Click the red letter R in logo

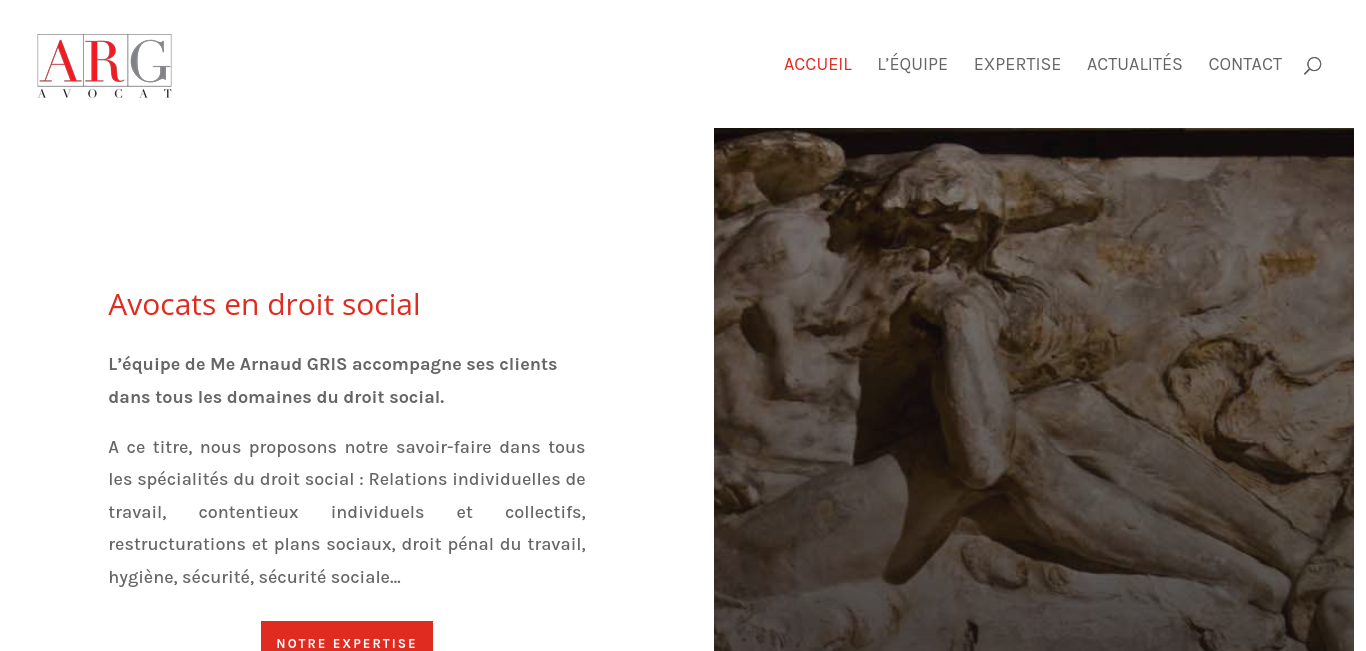[x=104, y=60]
